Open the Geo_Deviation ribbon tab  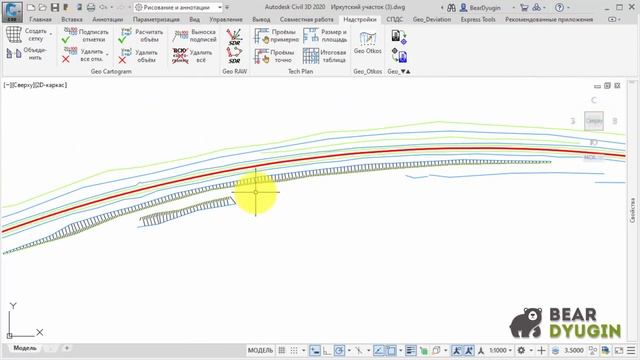tap(432, 19)
